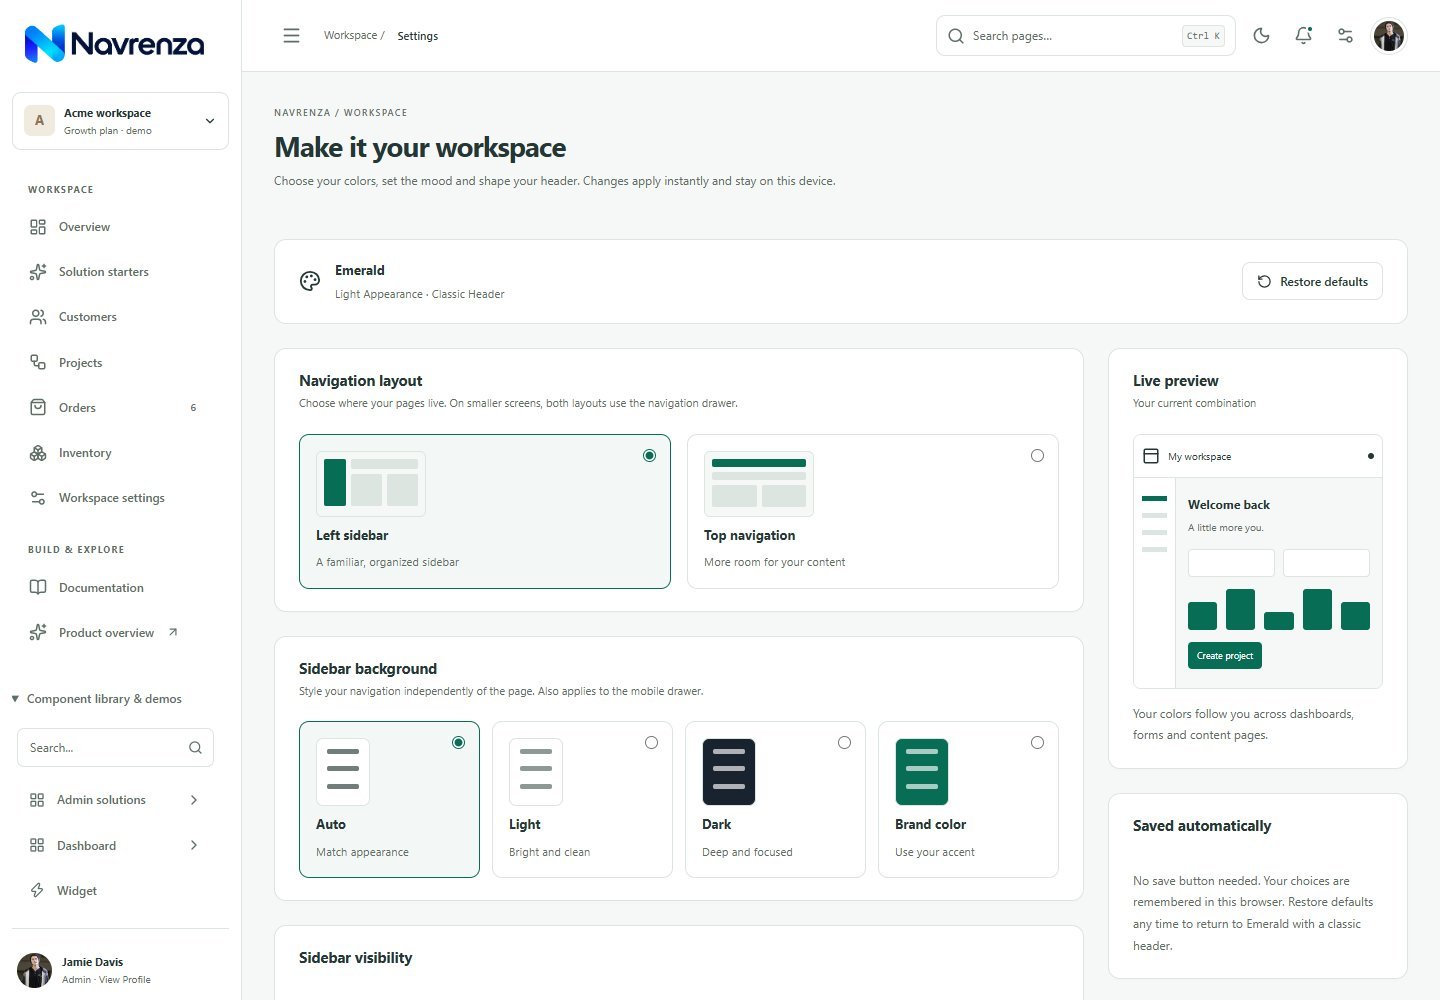
Task: Select the Dark sidebar background radio
Action: point(844,742)
